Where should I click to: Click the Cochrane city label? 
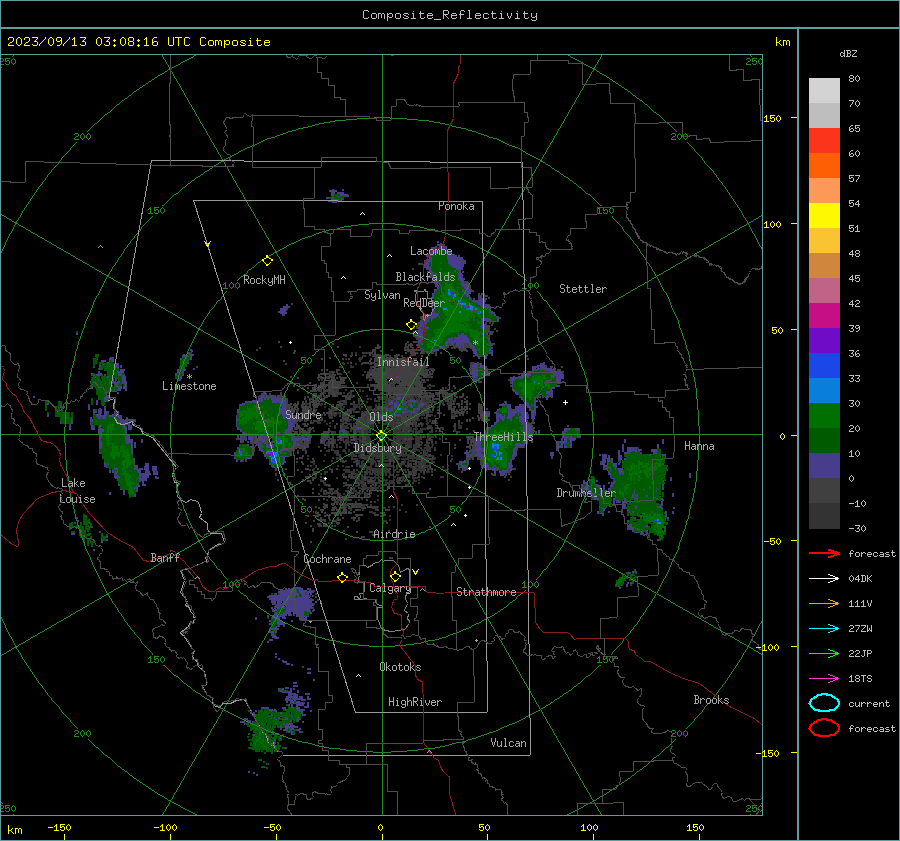(327, 559)
